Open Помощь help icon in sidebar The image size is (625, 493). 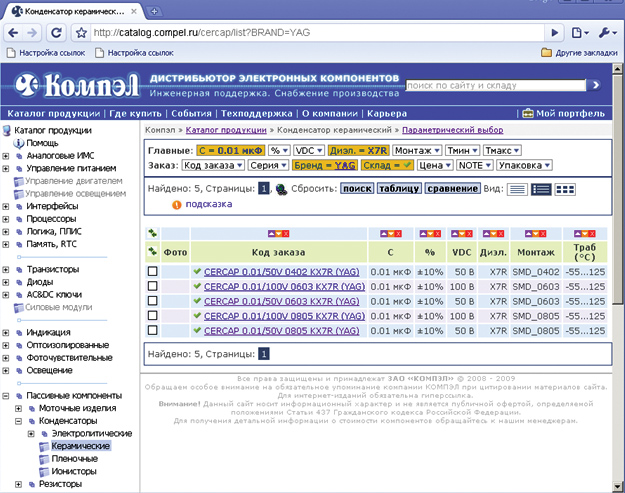click(18, 143)
